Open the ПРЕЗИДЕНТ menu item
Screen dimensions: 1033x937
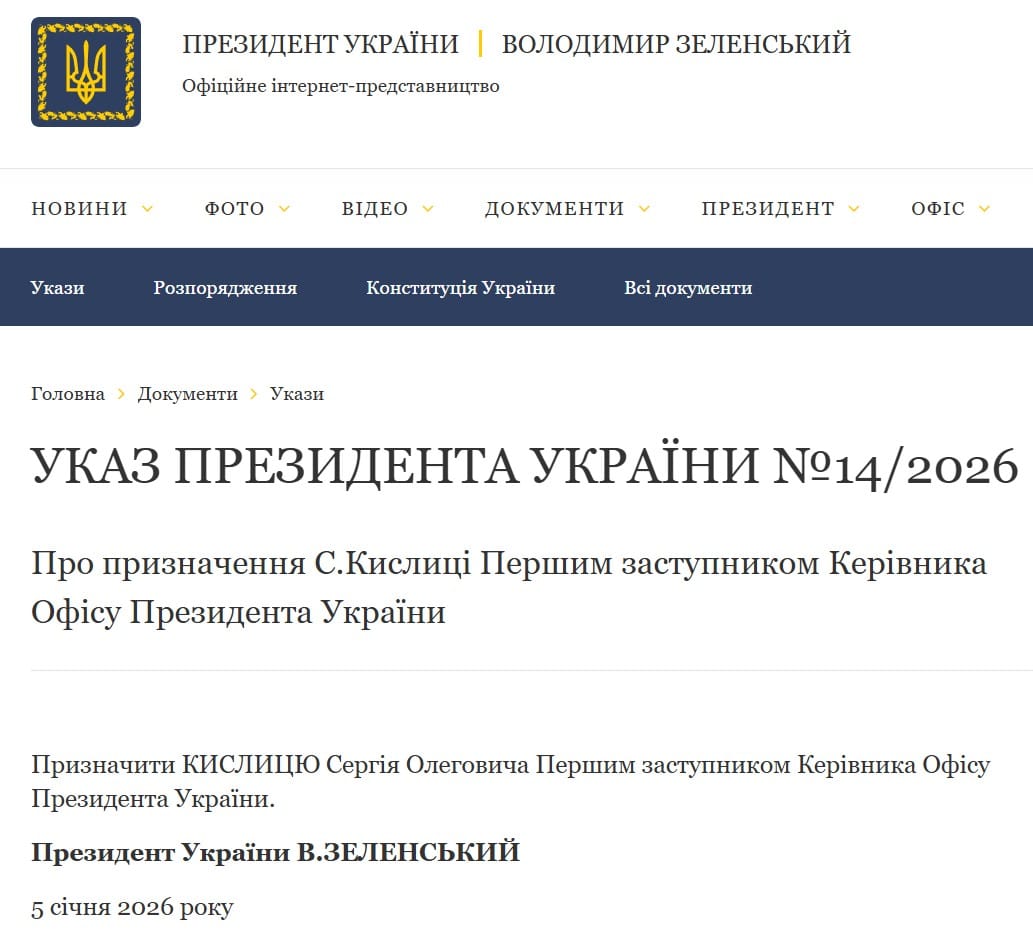click(767, 209)
